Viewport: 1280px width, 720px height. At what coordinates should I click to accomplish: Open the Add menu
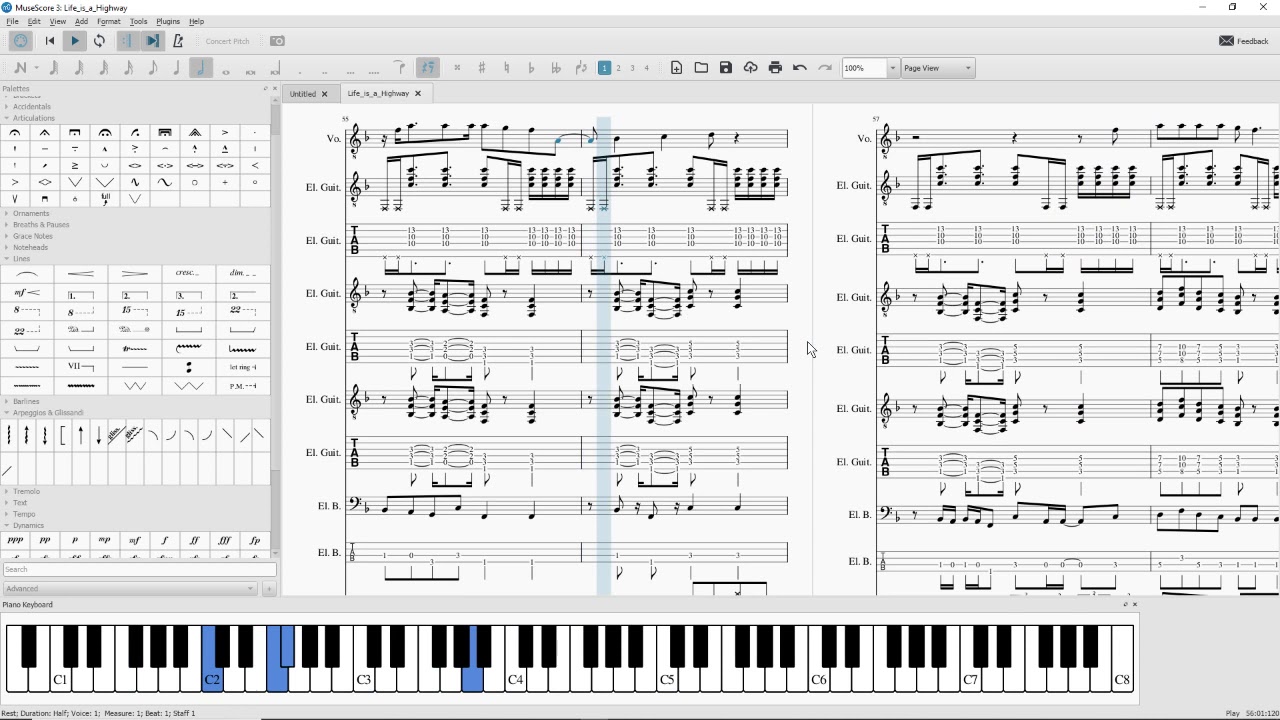pos(81,21)
